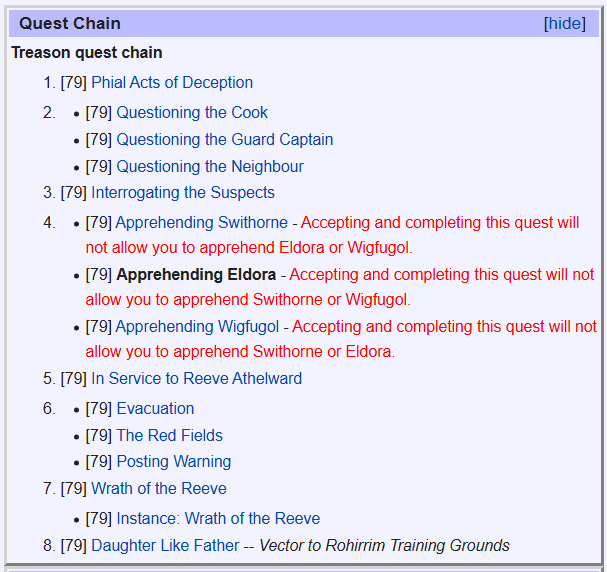Open Phial Acts of Deception quest
The width and height of the screenshot is (607, 572).
[172, 82]
